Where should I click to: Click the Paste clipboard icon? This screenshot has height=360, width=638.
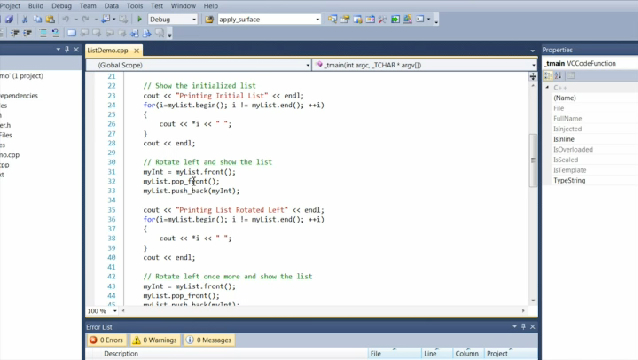pos(50,19)
